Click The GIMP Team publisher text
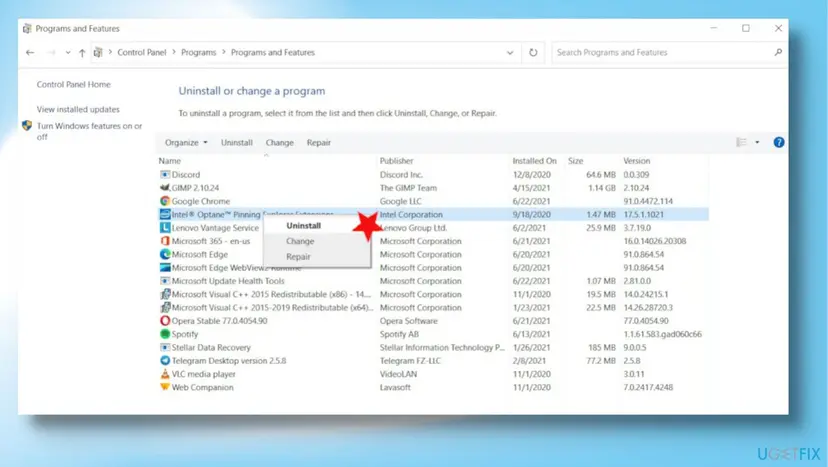Image resolution: width=828 pixels, height=467 pixels. tap(408, 188)
